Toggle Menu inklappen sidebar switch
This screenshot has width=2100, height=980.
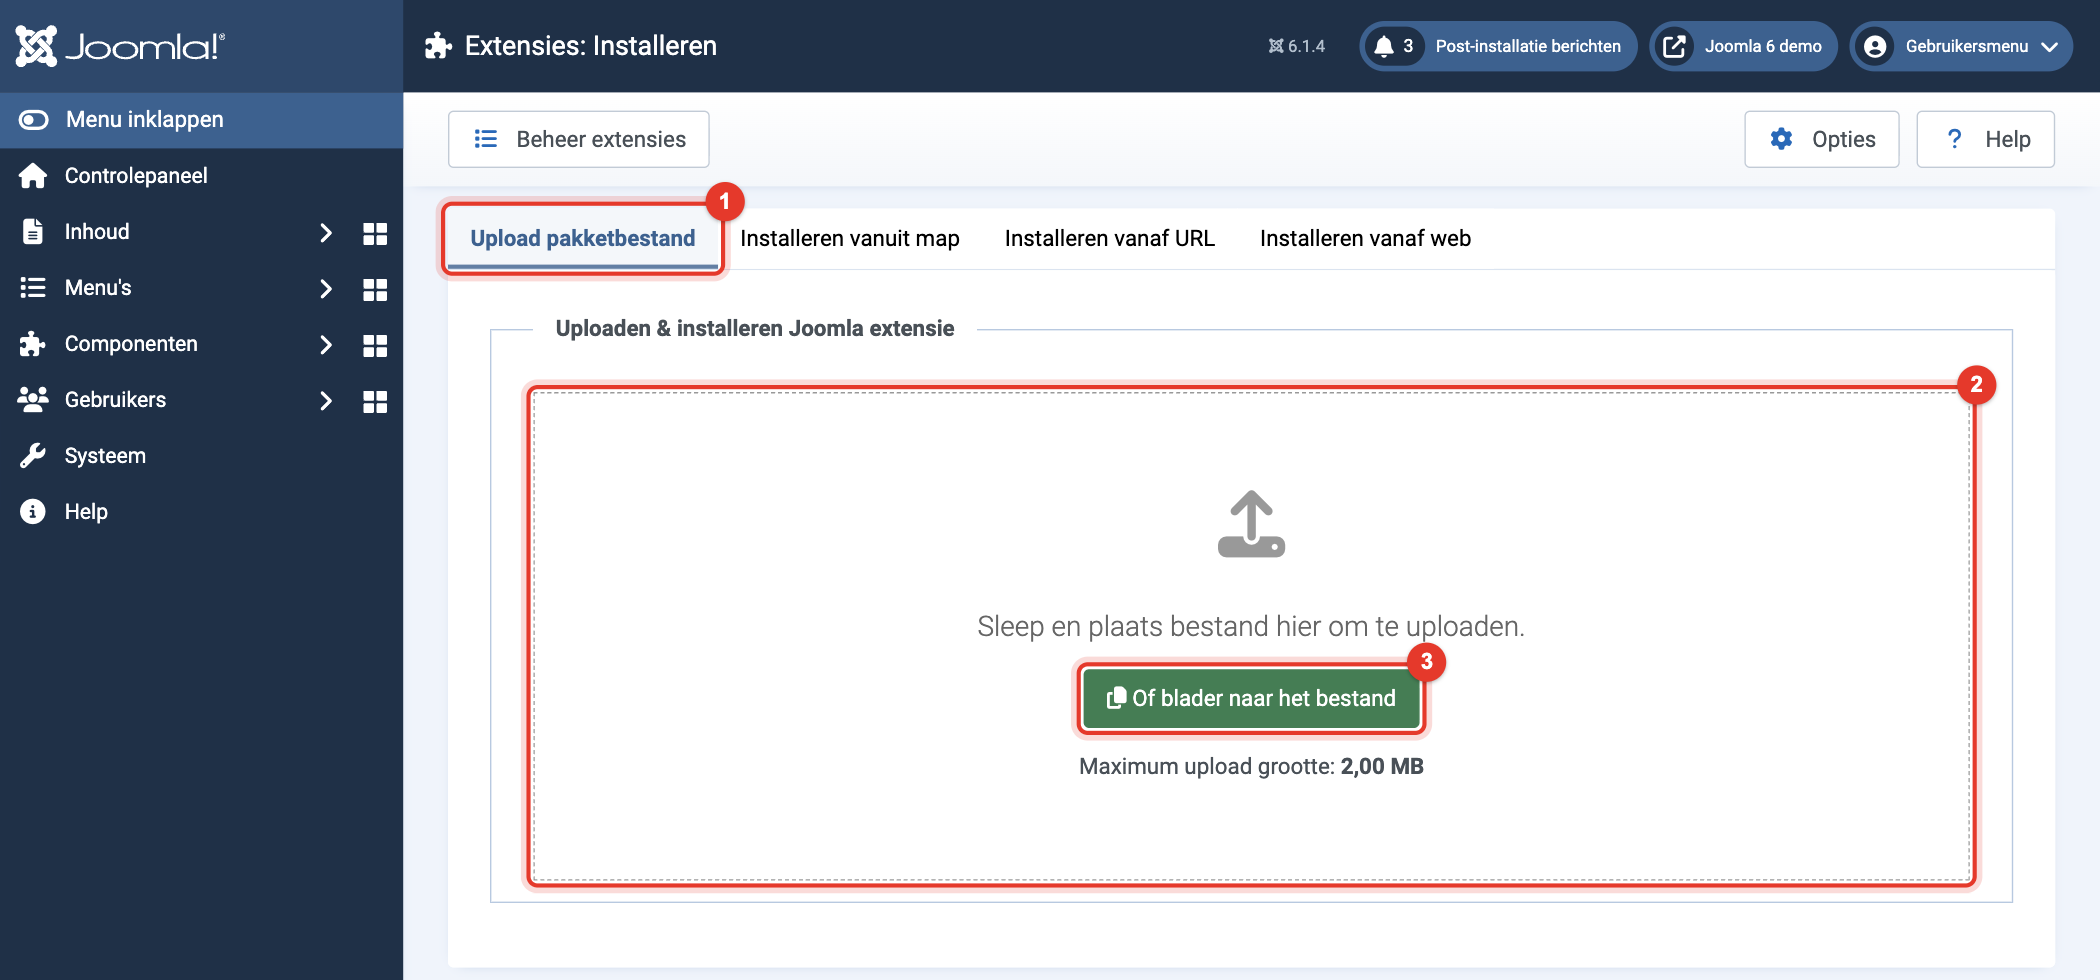(x=34, y=120)
